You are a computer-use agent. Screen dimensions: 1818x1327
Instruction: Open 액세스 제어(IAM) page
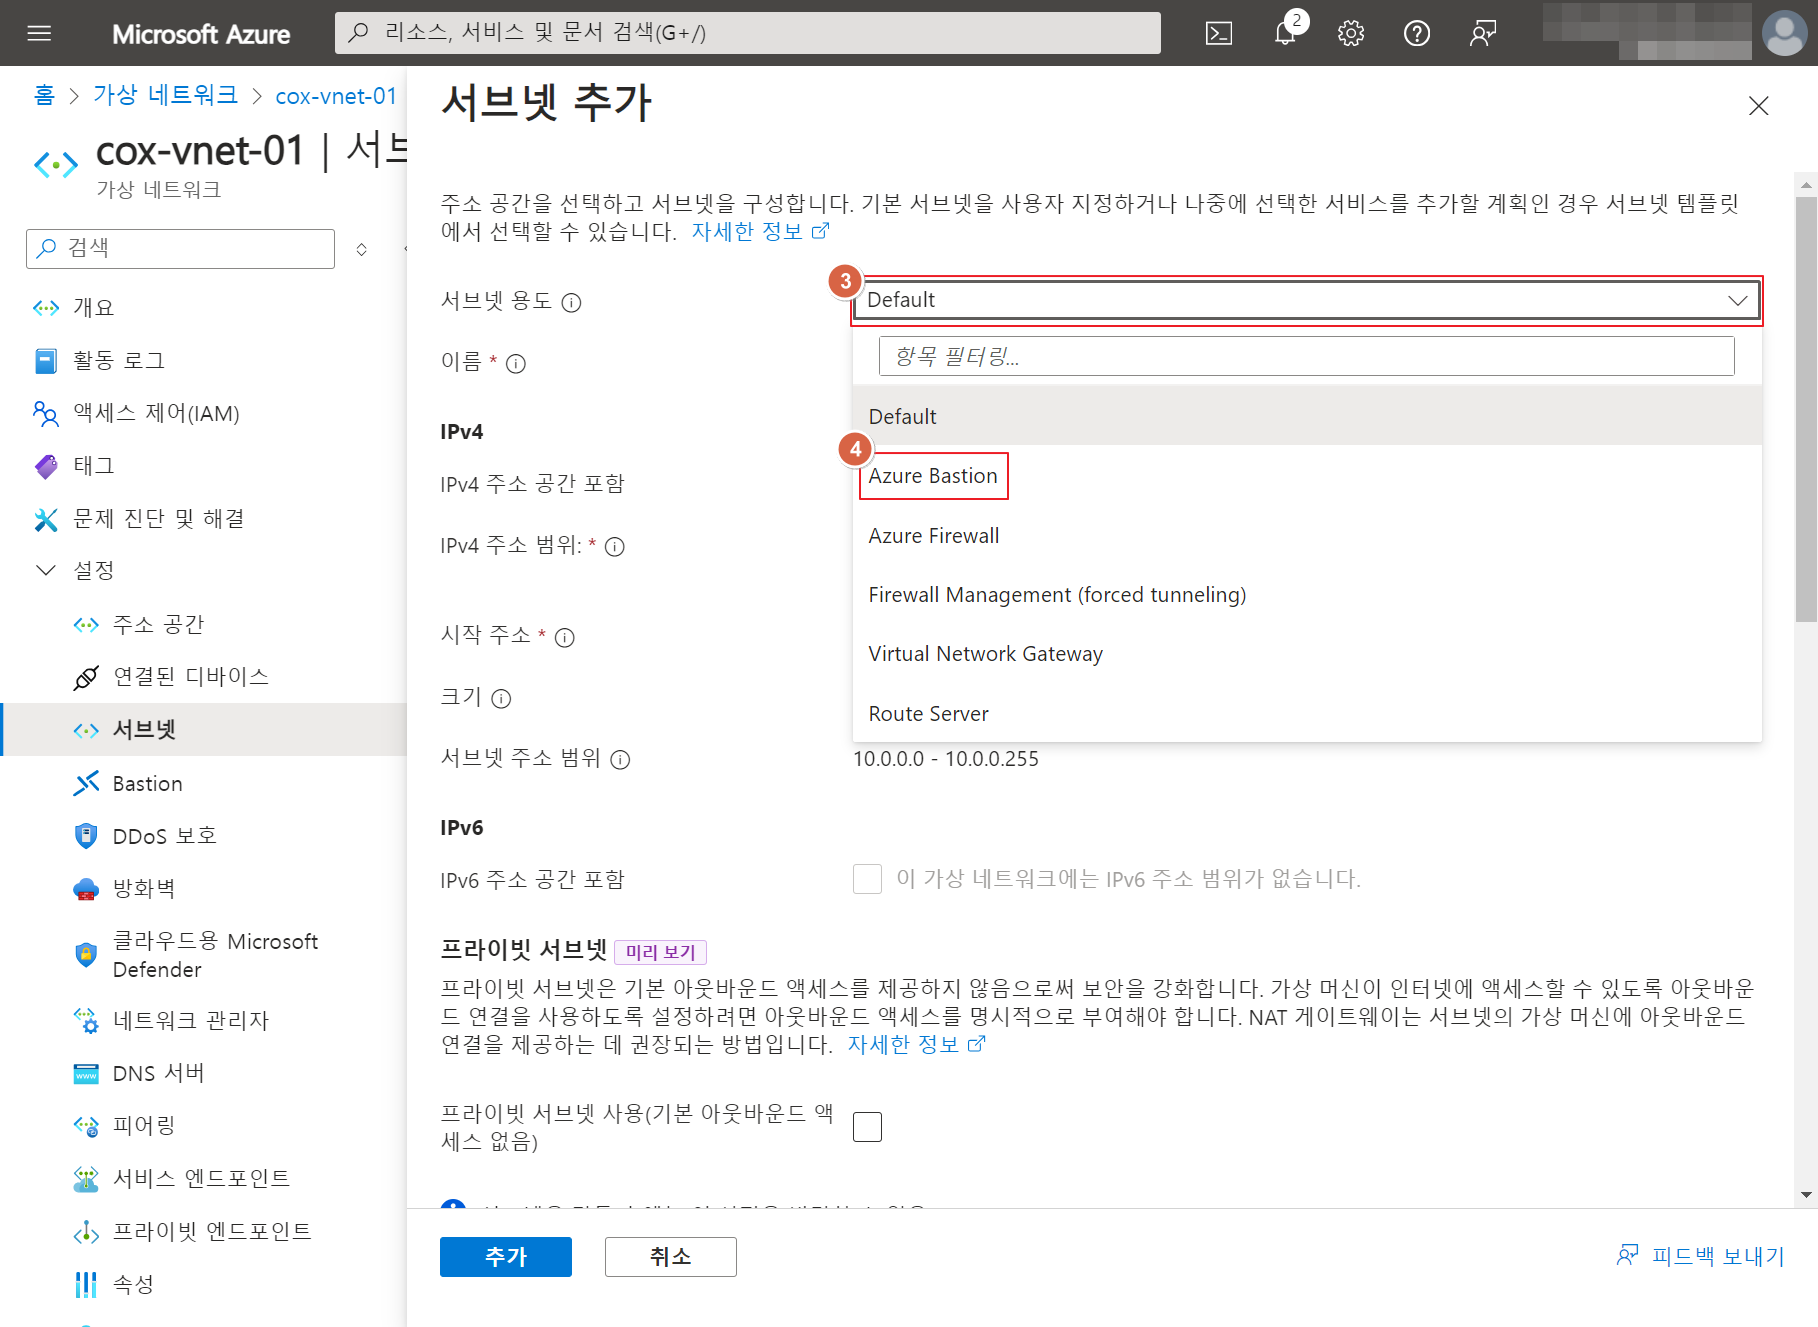[x=156, y=413]
